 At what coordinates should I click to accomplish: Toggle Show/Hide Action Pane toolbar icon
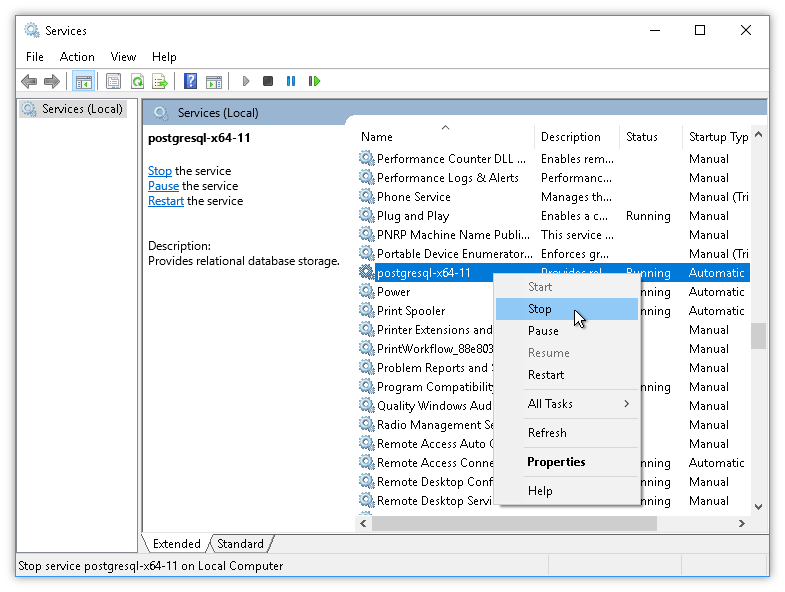[x=214, y=81]
